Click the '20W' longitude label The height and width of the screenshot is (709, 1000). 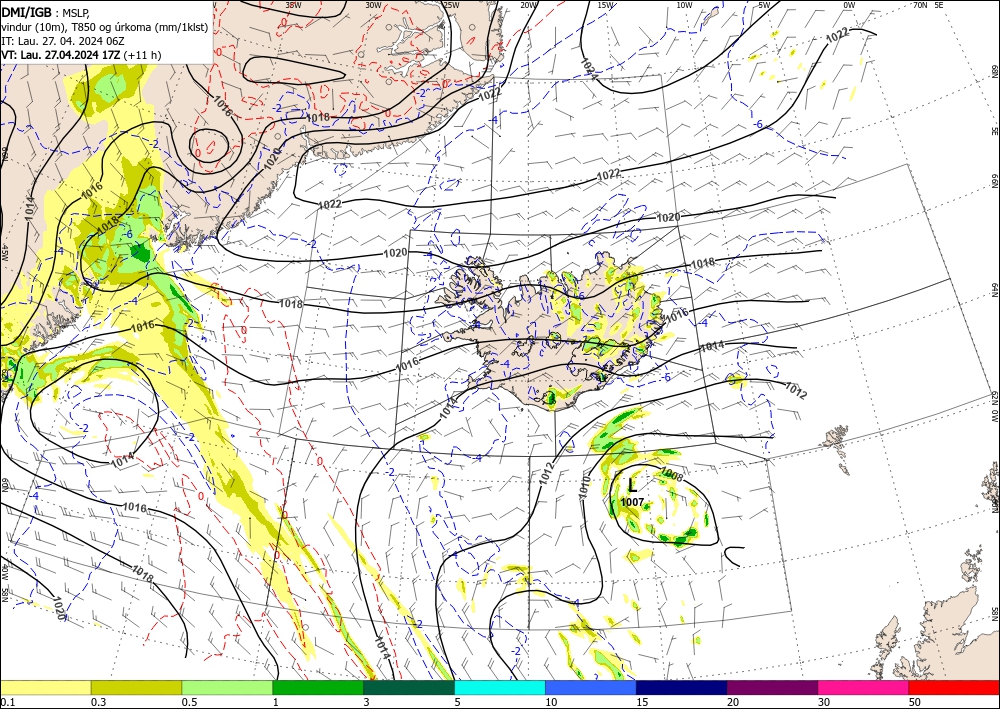(x=528, y=4)
